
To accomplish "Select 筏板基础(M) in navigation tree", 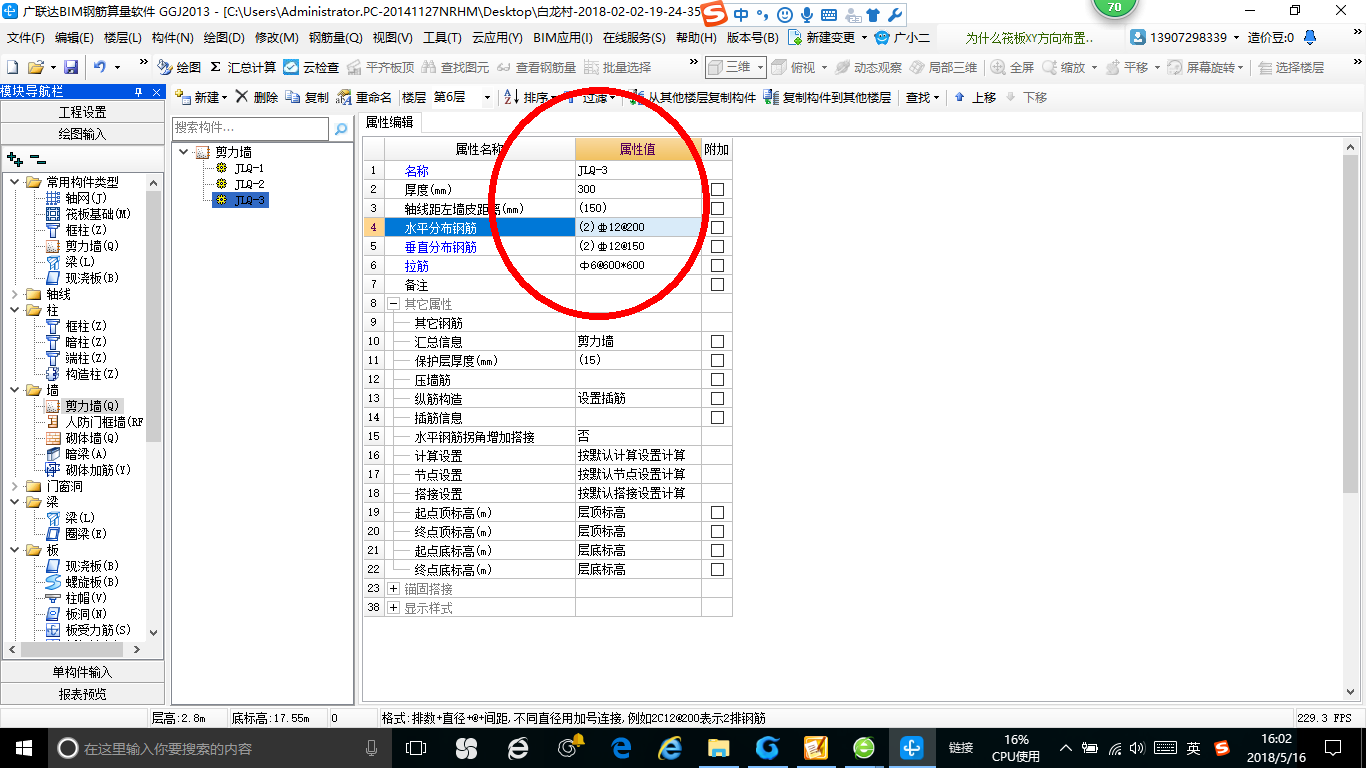I will pos(98,214).
